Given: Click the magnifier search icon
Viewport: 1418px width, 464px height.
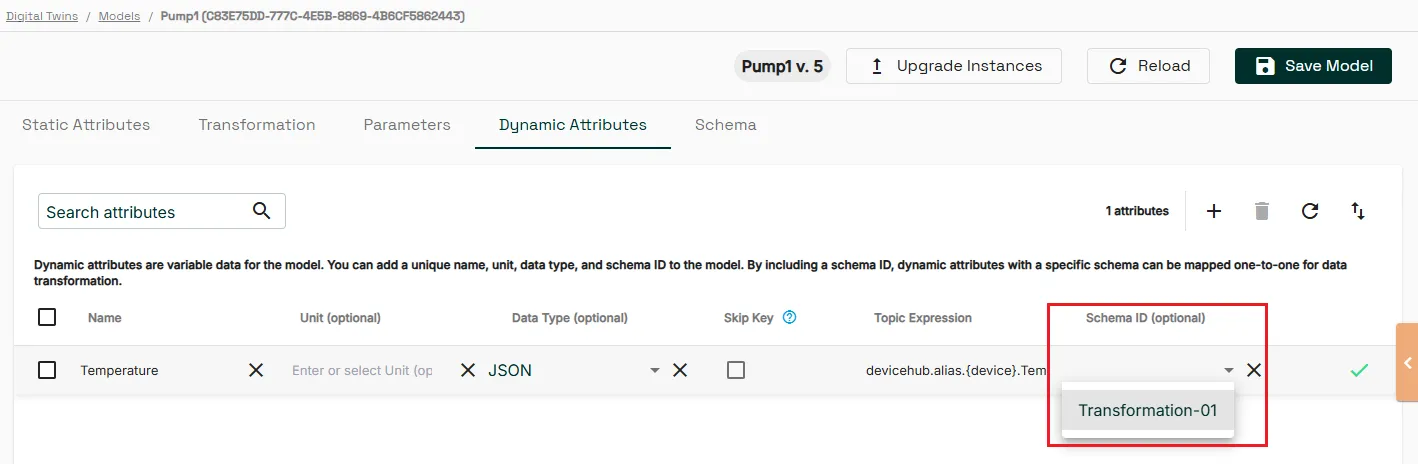Looking at the screenshot, I should click(x=262, y=210).
